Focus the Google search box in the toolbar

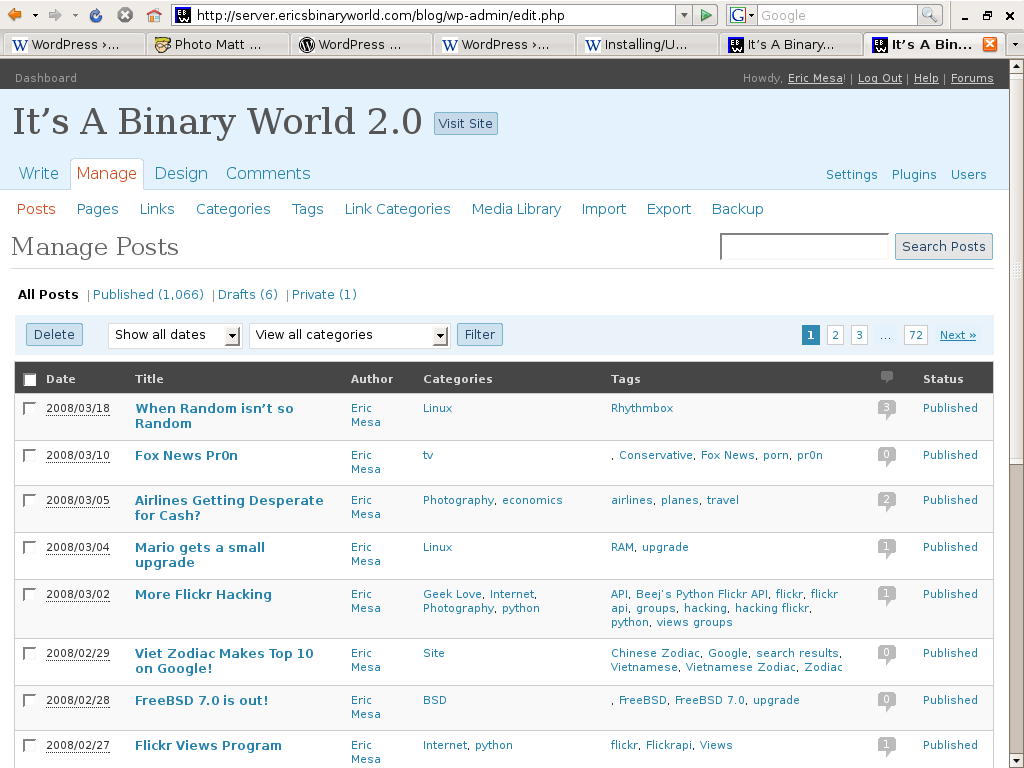[837, 15]
